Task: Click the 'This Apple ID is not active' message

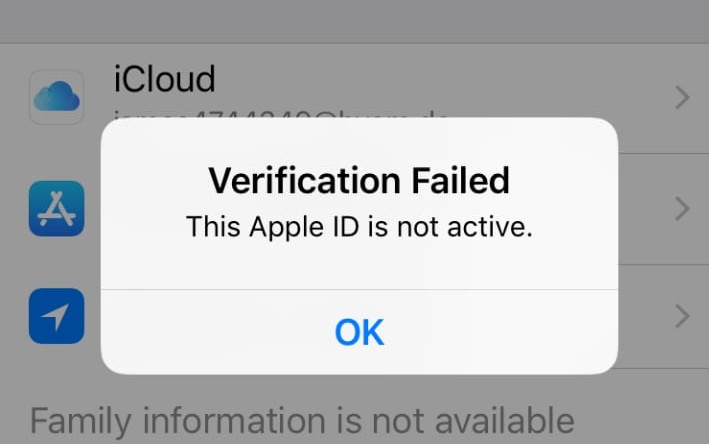Action: [359, 227]
